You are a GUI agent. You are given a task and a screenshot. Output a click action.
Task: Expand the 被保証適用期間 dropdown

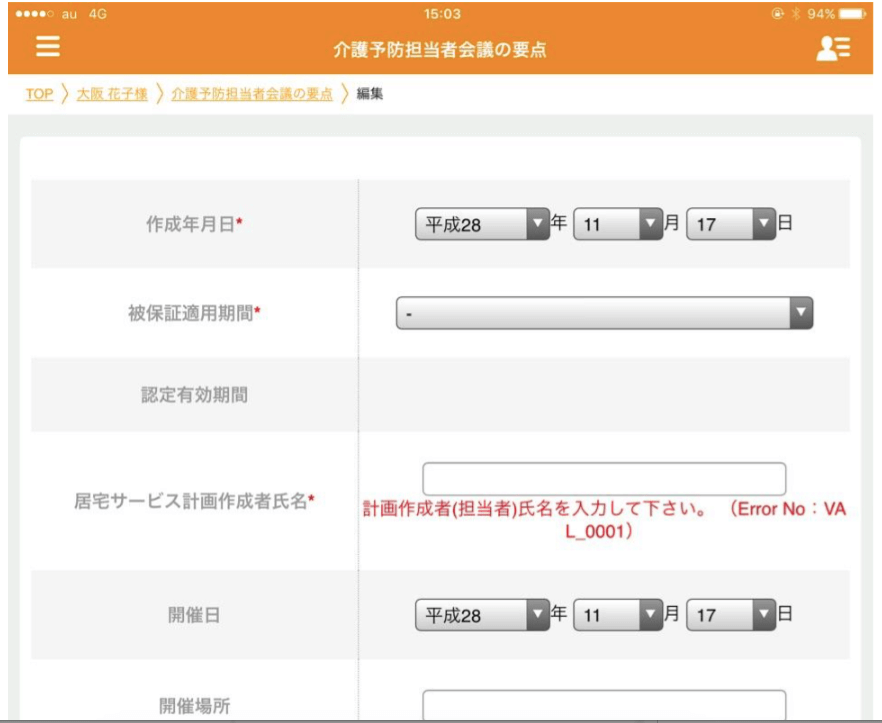pyautogui.click(x=604, y=314)
